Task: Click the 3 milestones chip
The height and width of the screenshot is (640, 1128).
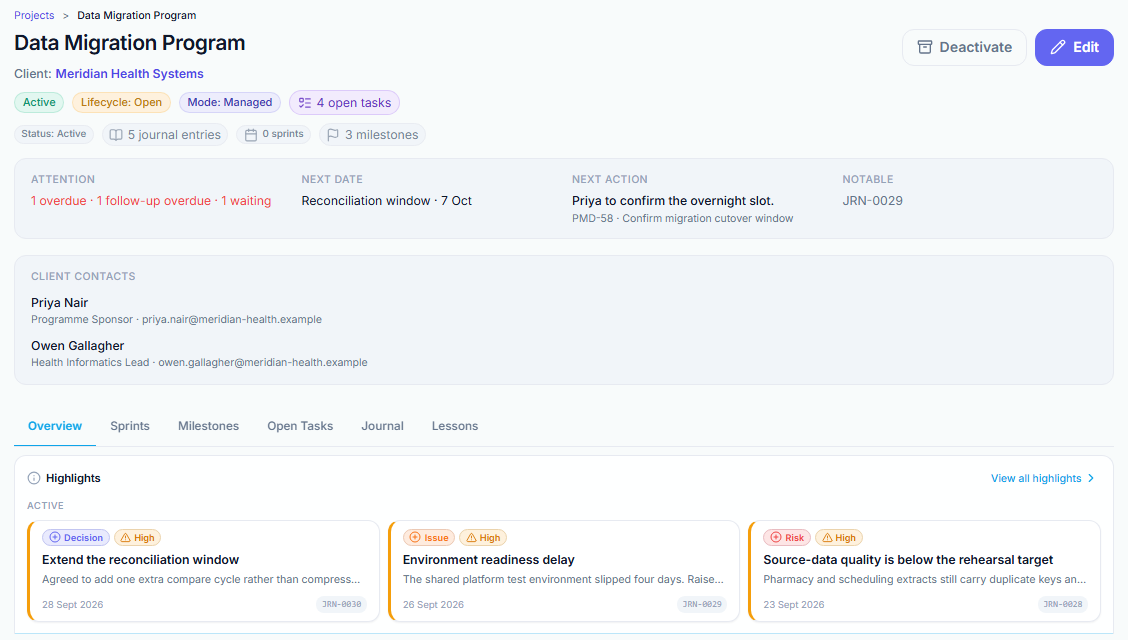Action: 372,135
